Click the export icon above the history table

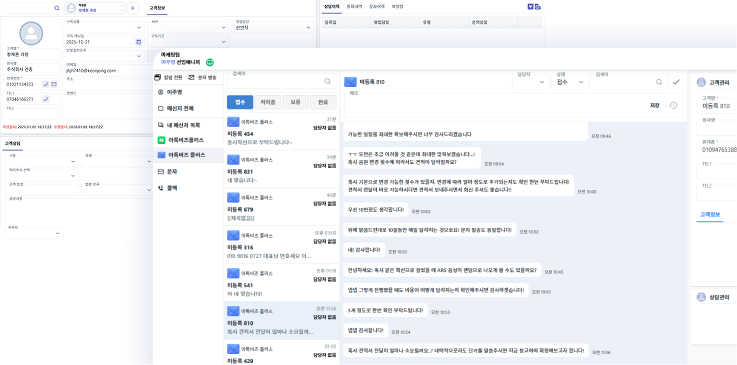(538, 7)
